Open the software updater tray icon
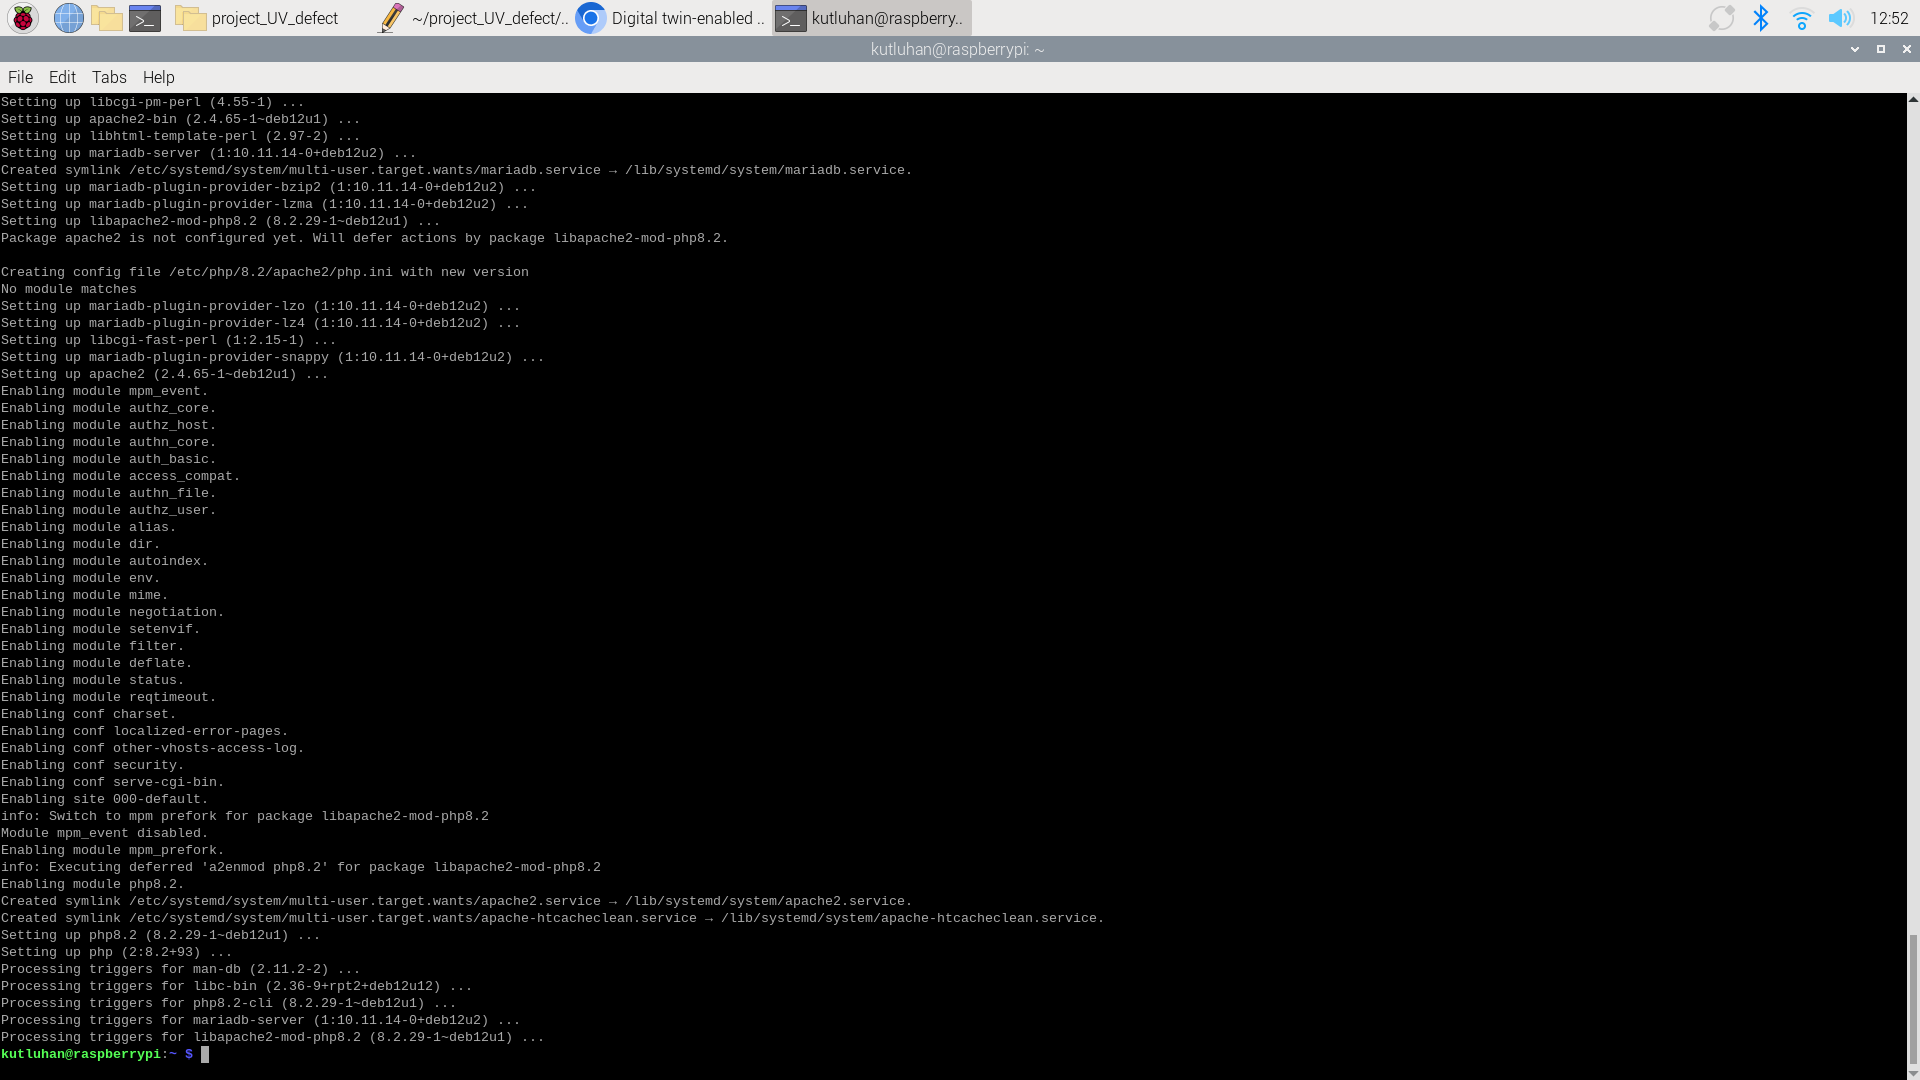The width and height of the screenshot is (1920, 1080). coord(1721,18)
